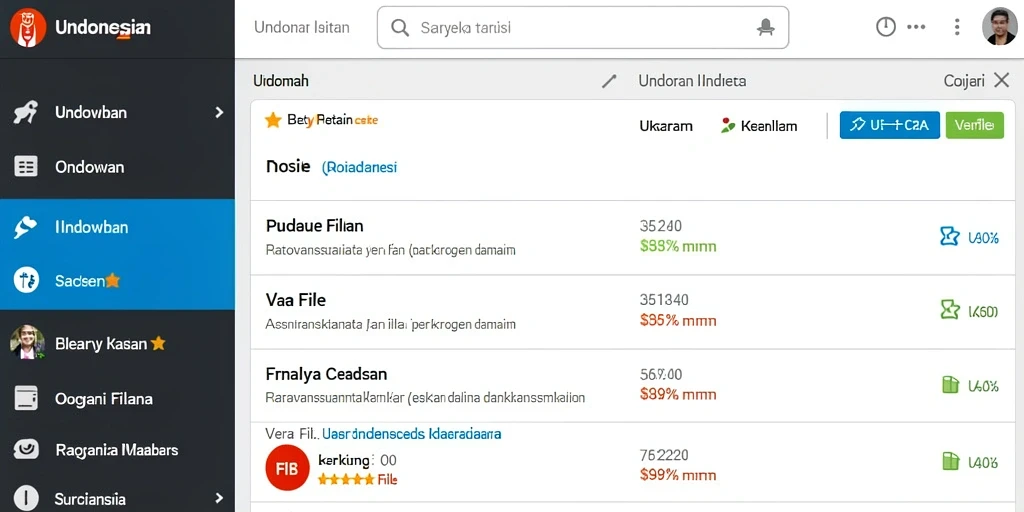Open the vertical three-dot menu

pyautogui.click(x=957, y=27)
